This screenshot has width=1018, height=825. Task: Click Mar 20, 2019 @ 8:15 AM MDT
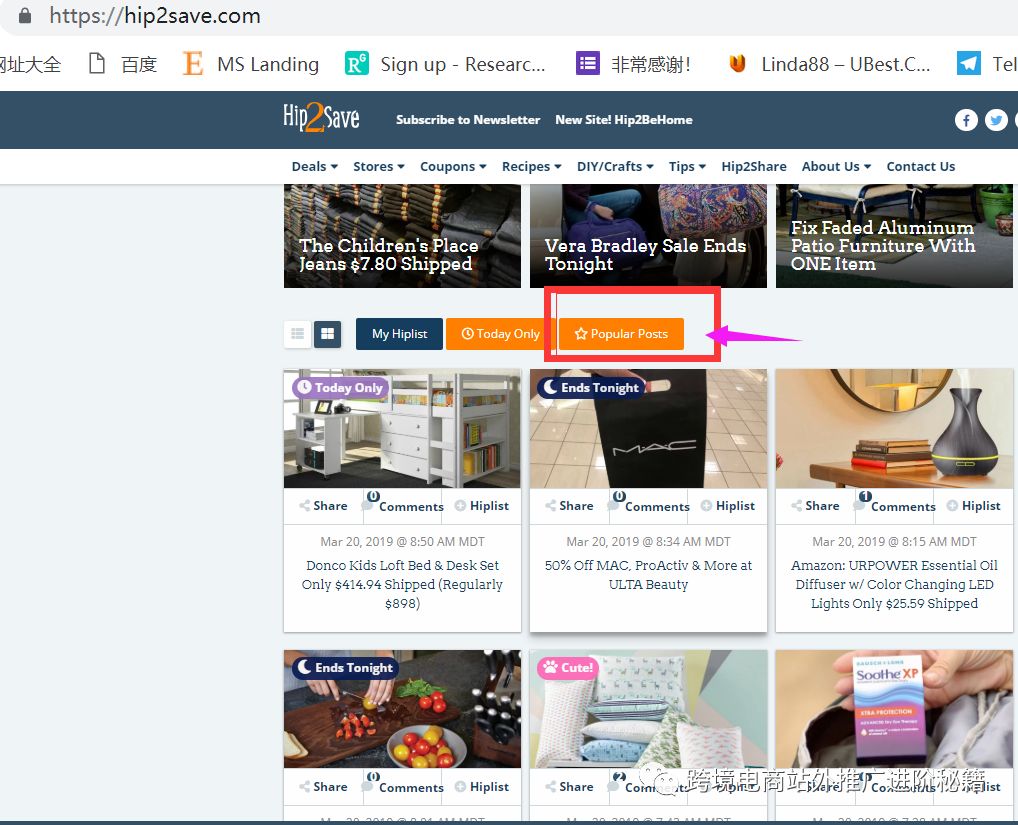(894, 541)
